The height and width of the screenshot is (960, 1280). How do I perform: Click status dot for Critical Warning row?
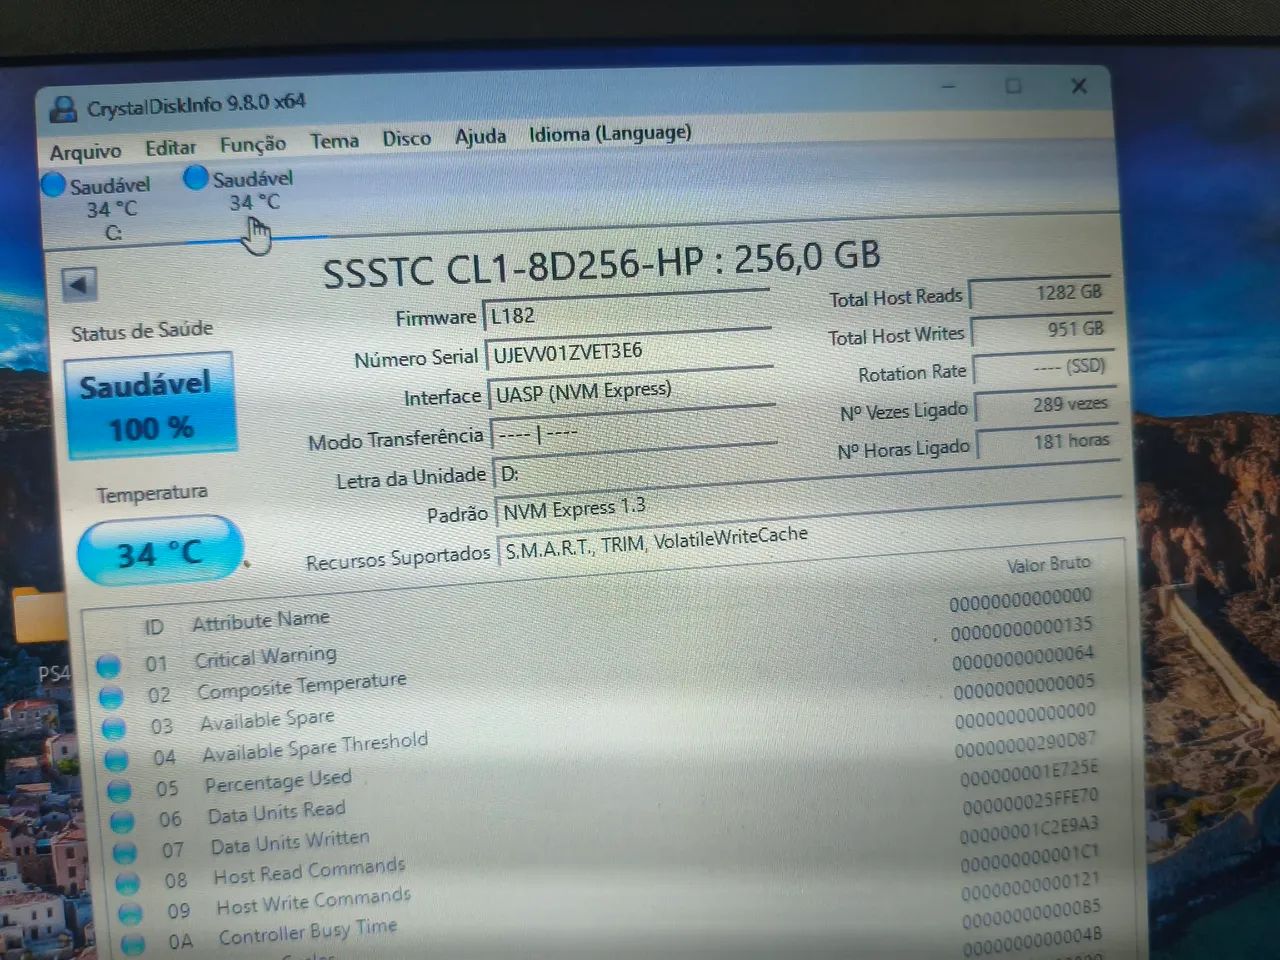click(109, 666)
